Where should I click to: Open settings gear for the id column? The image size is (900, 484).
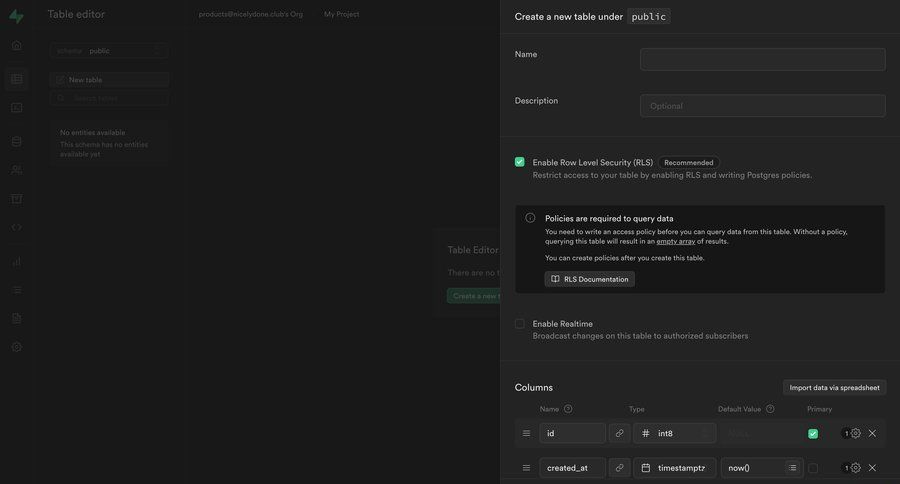[855, 433]
